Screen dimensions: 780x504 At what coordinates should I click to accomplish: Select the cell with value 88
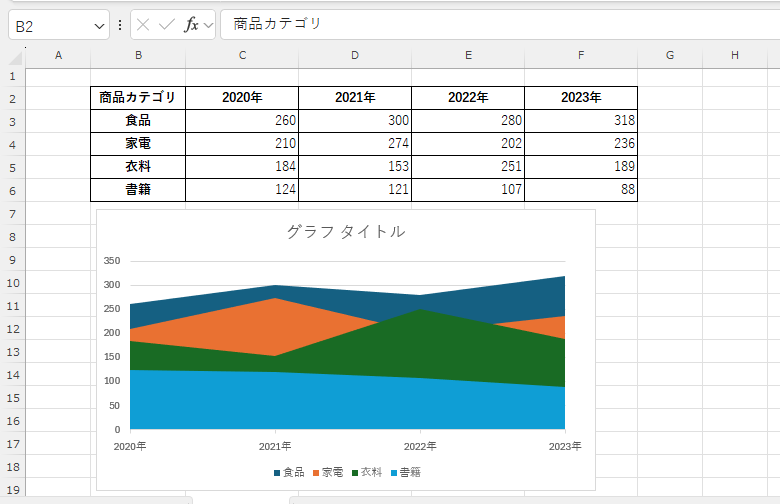click(581, 190)
